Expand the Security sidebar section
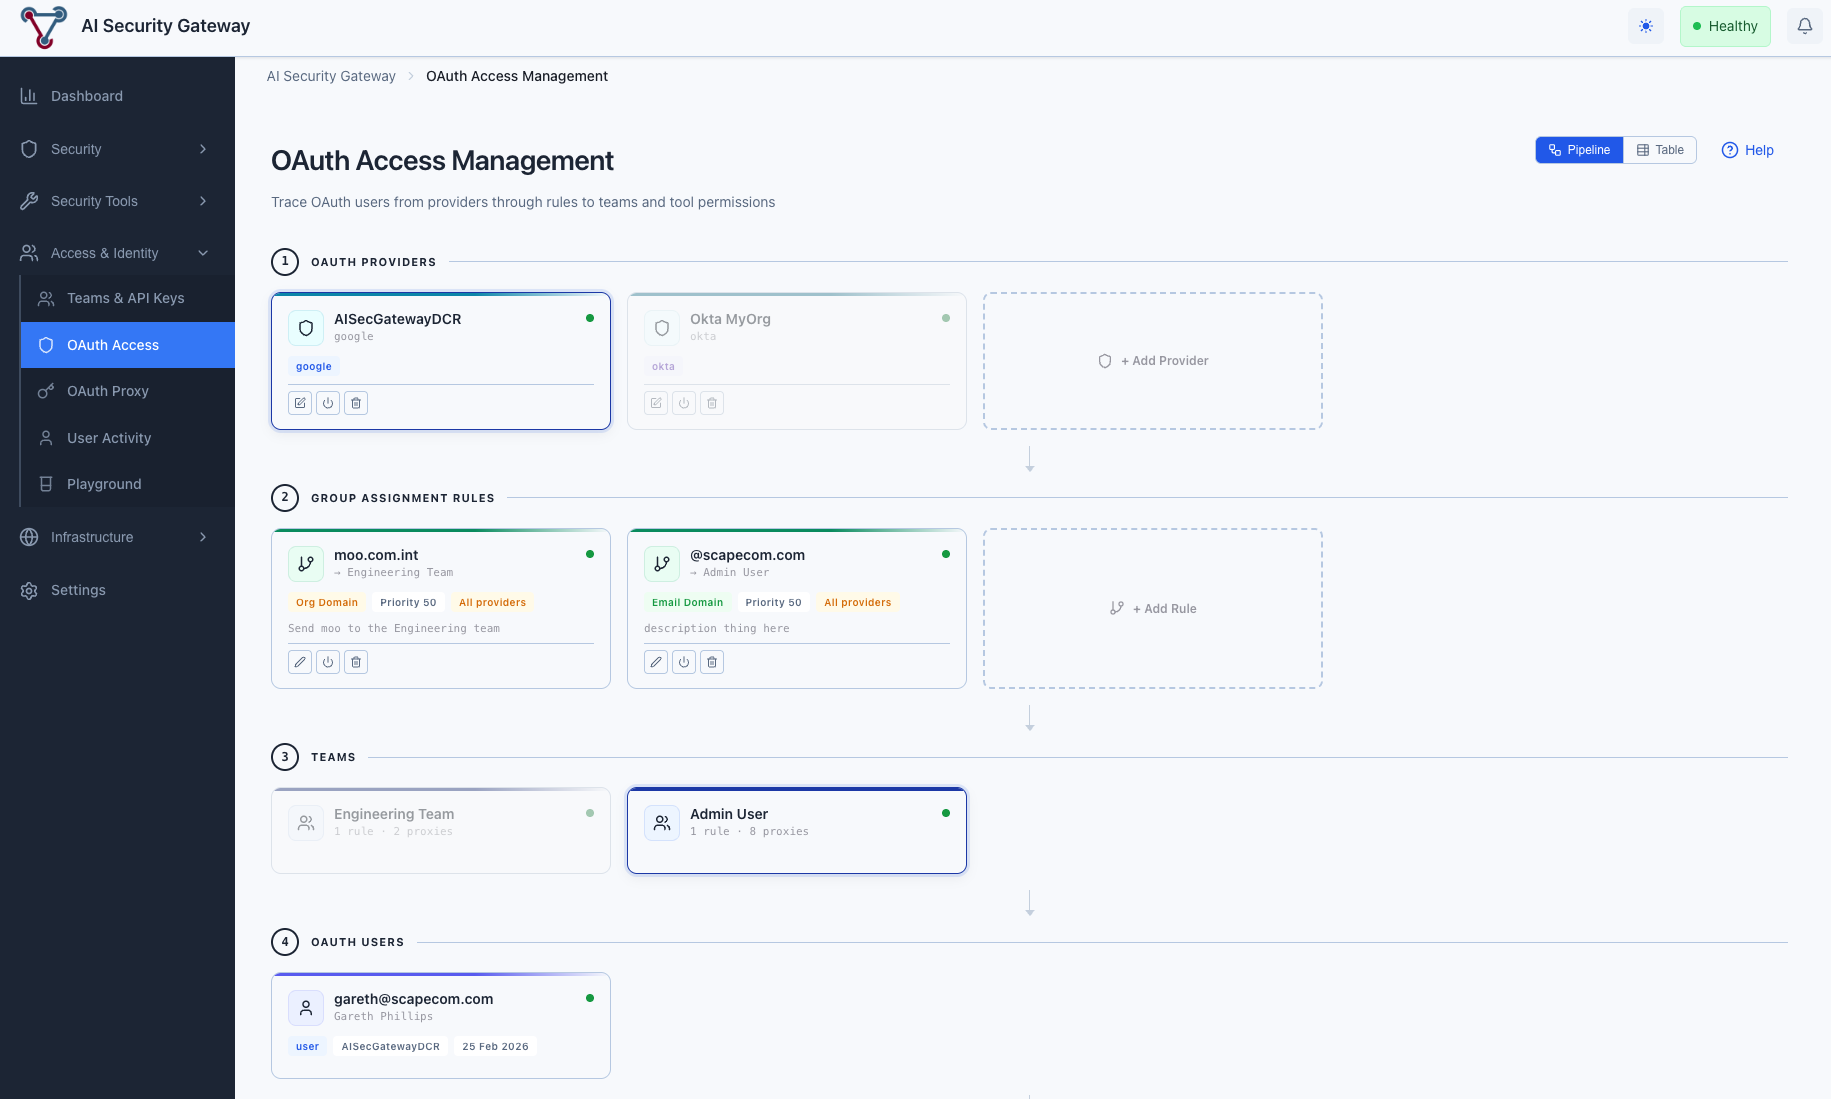This screenshot has height=1099, width=1831. [x=76, y=149]
